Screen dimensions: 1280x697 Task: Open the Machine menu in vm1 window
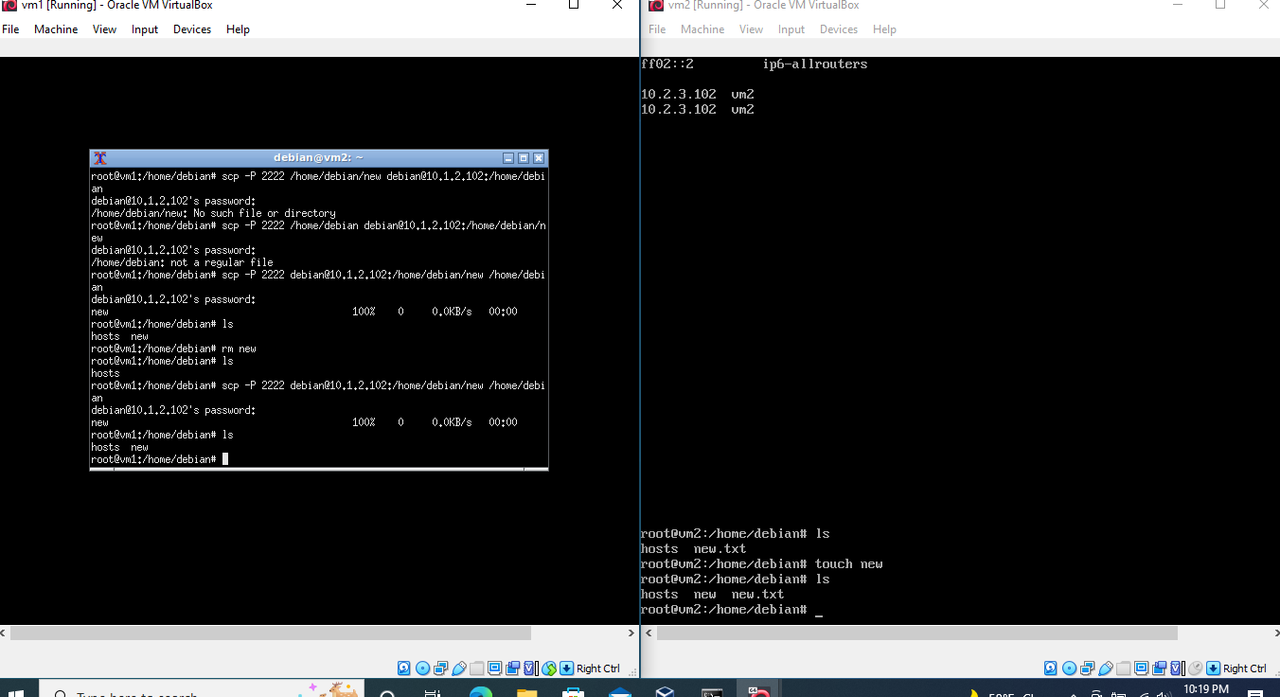point(56,29)
